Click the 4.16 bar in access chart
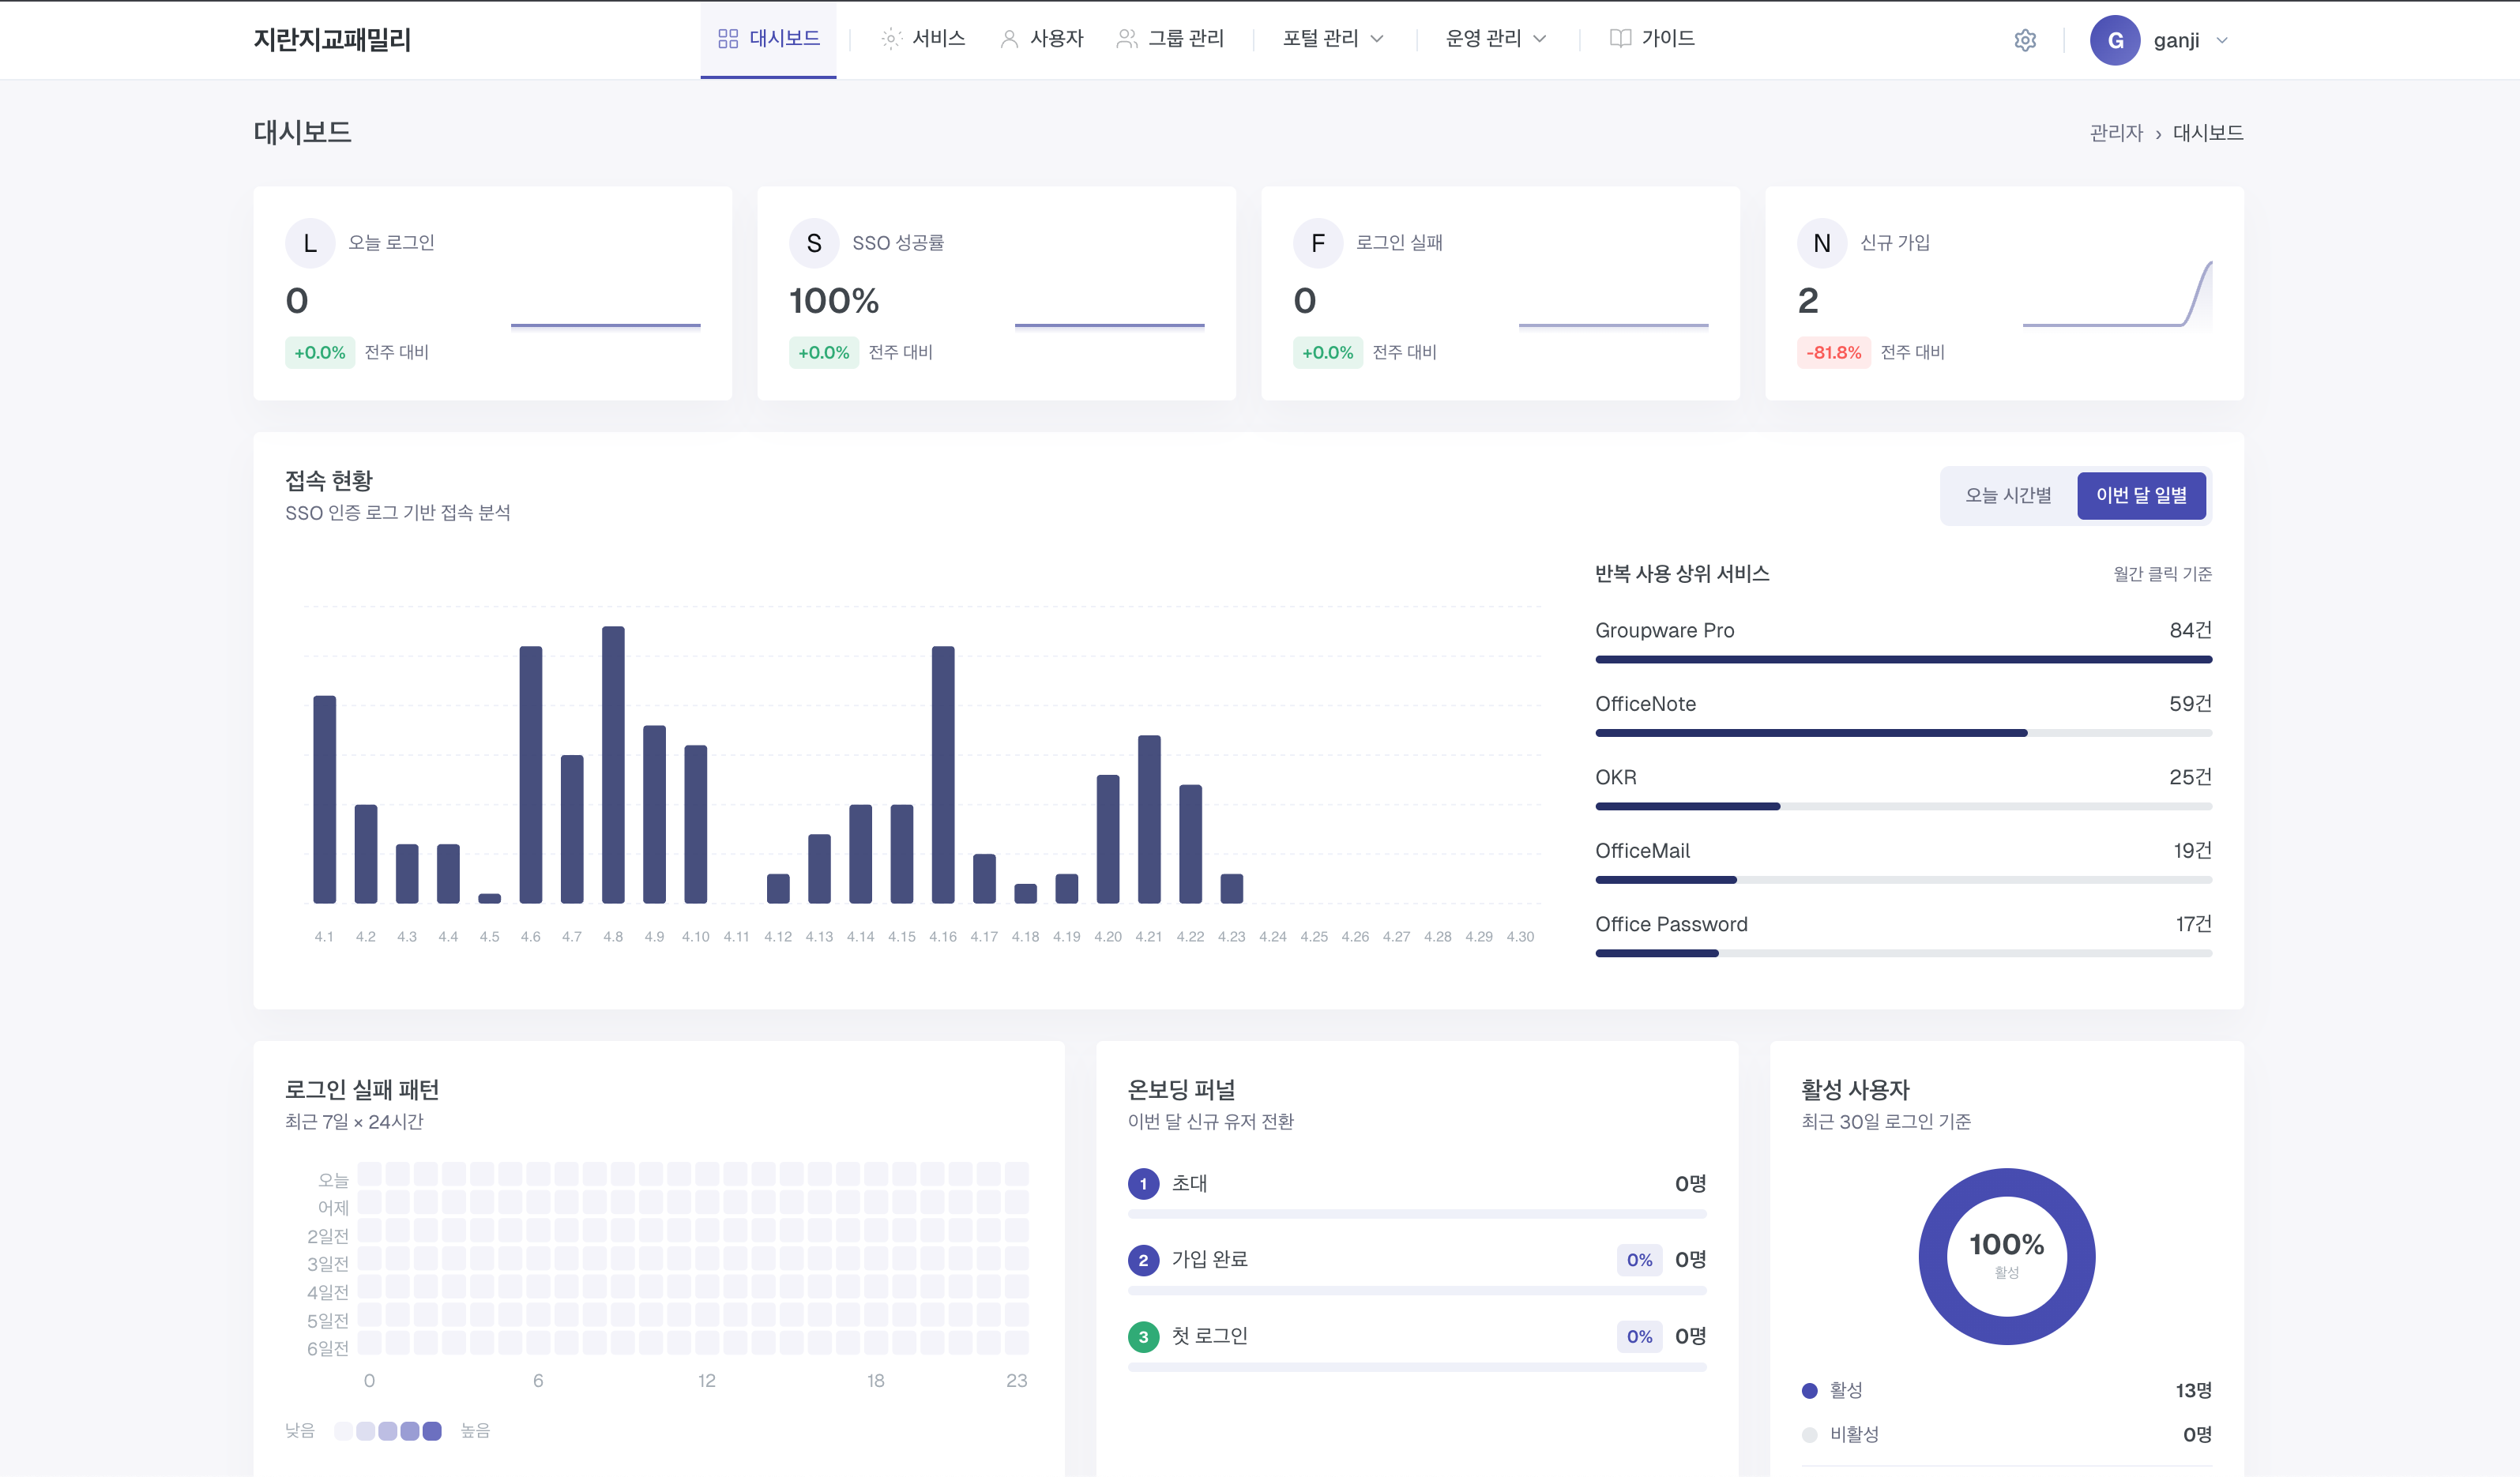The height and width of the screenshot is (1477, 2520). (x=943, y=775)
